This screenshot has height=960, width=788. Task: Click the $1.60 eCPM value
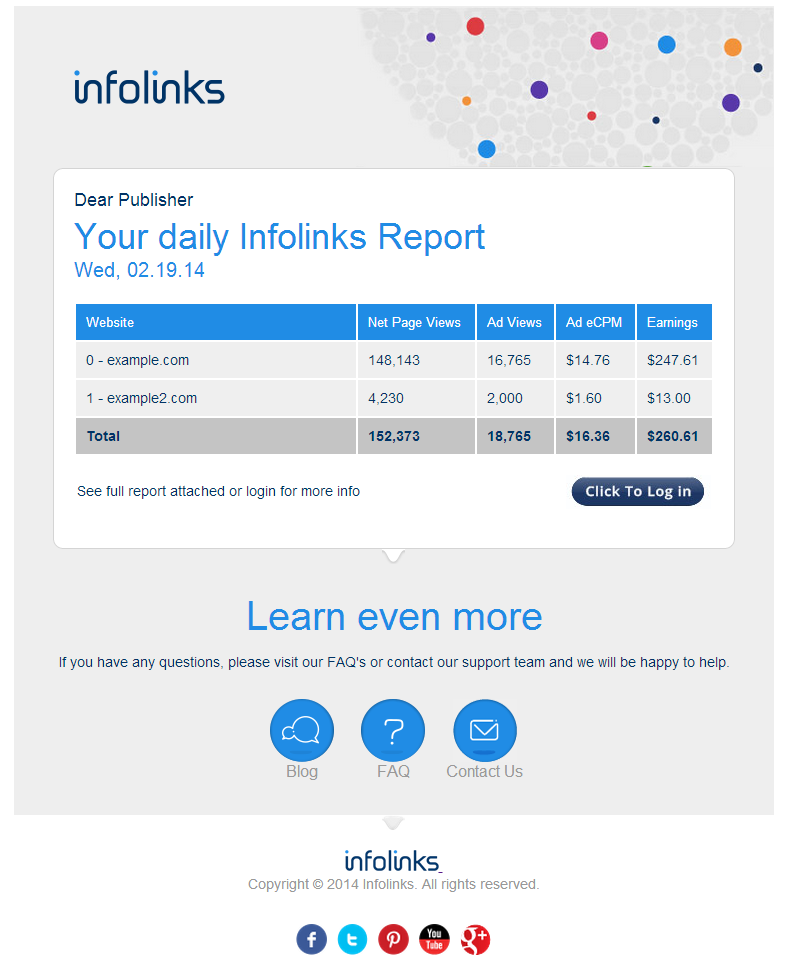click(583, 398)
